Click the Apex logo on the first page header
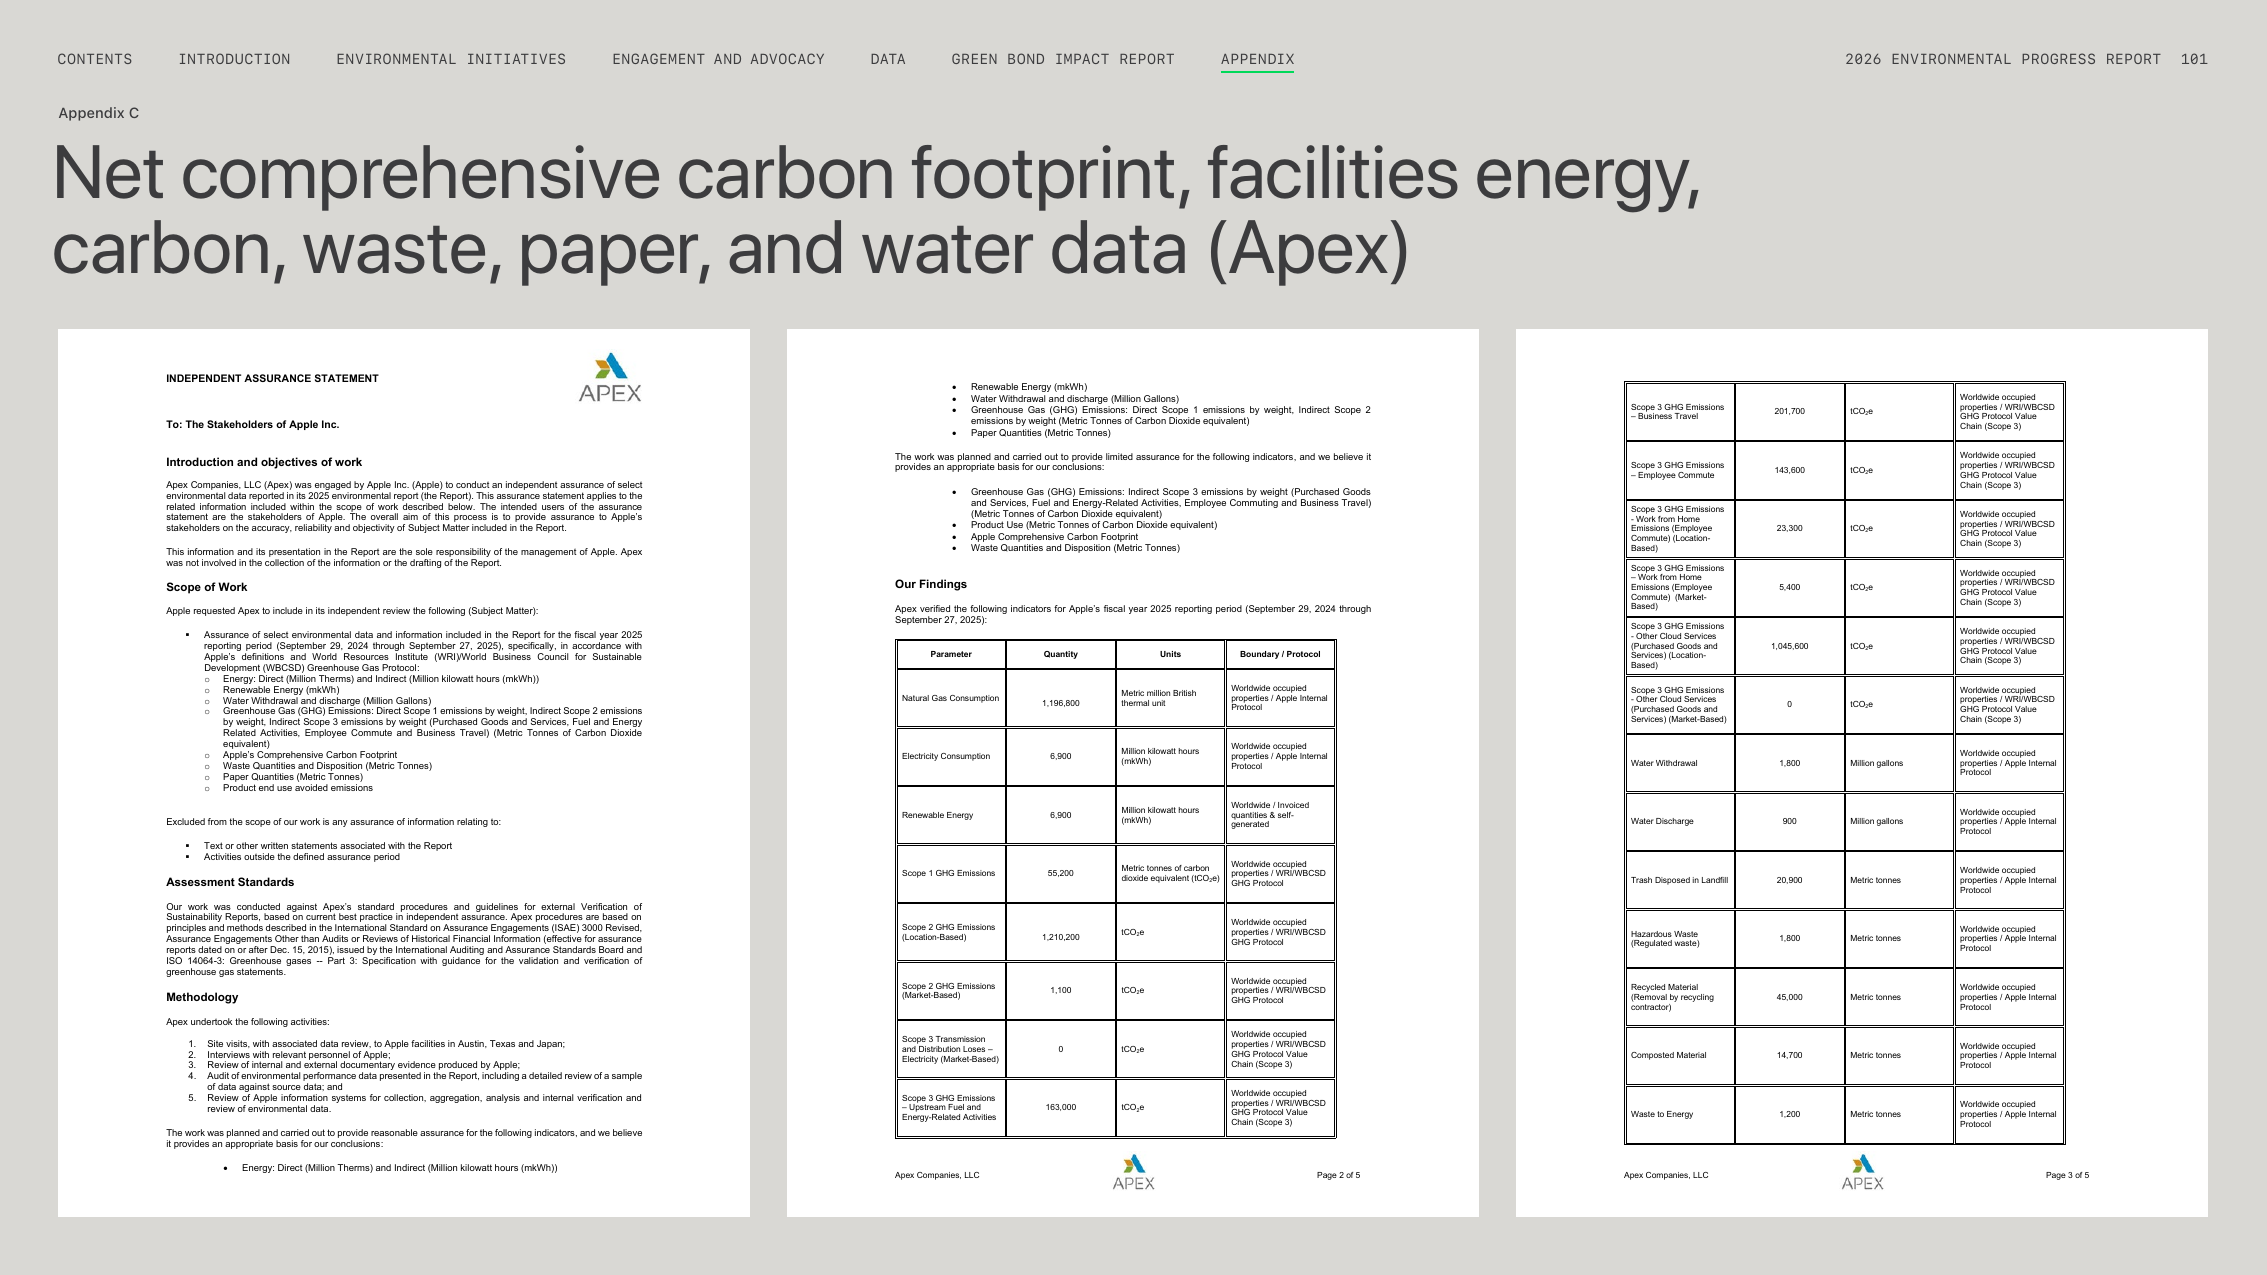 (610, 377)
